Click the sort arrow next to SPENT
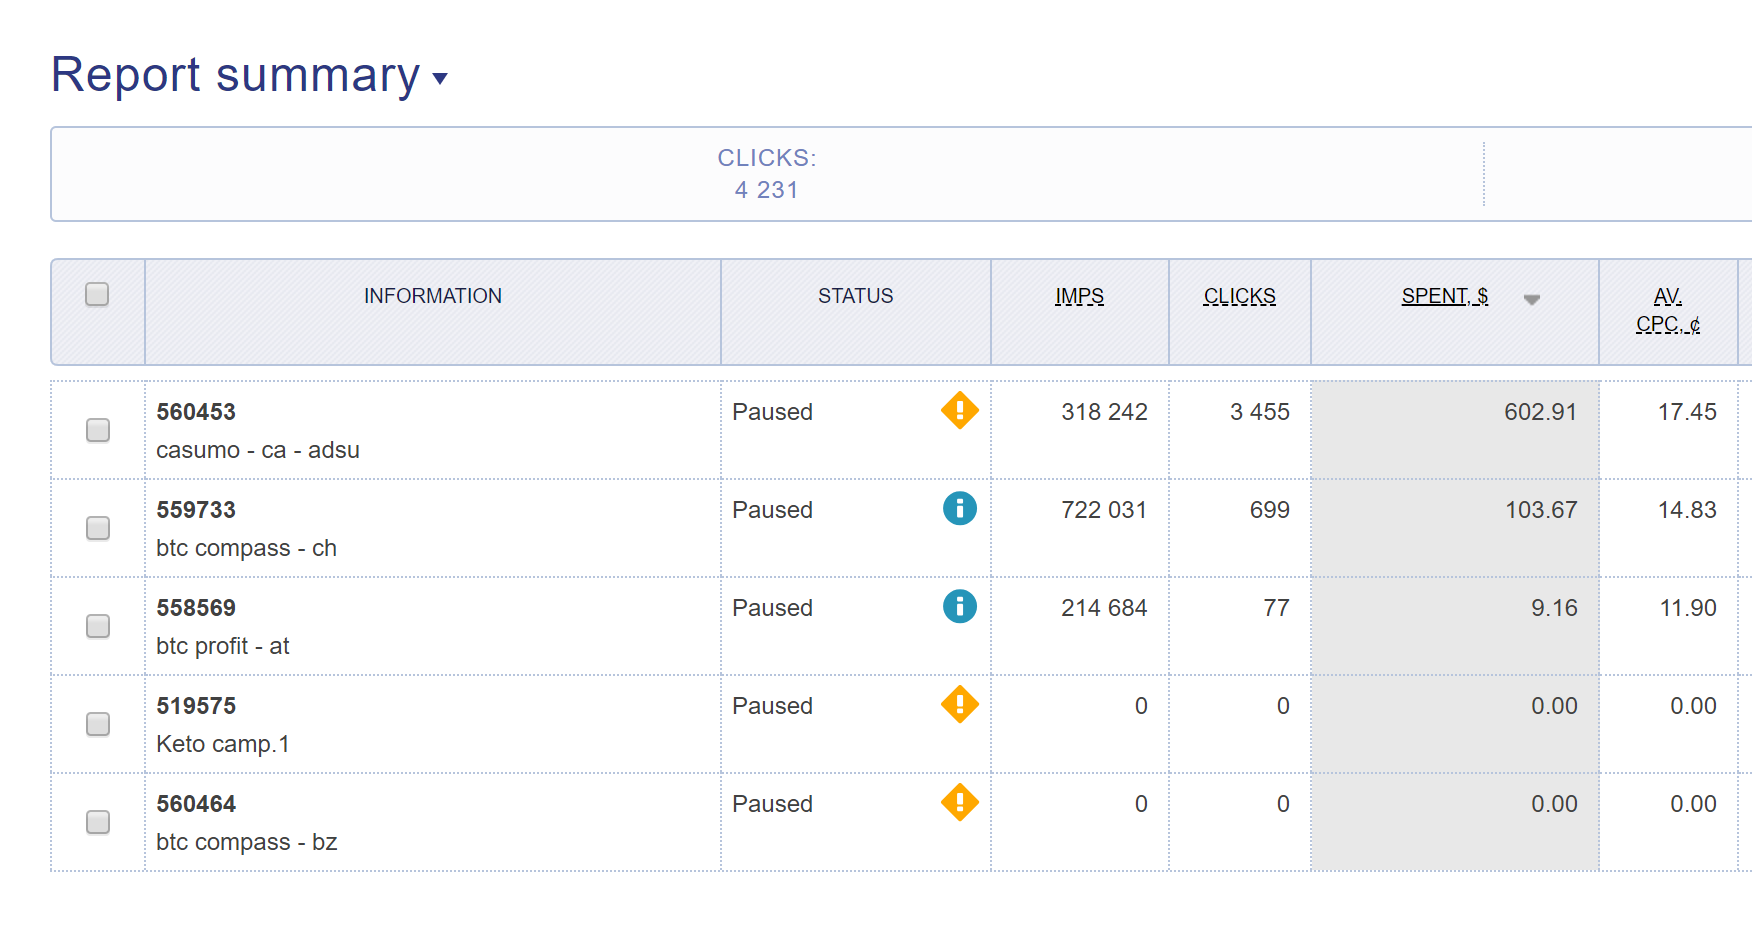Viewport: 1752px width, 948px height. [1531, 299]
